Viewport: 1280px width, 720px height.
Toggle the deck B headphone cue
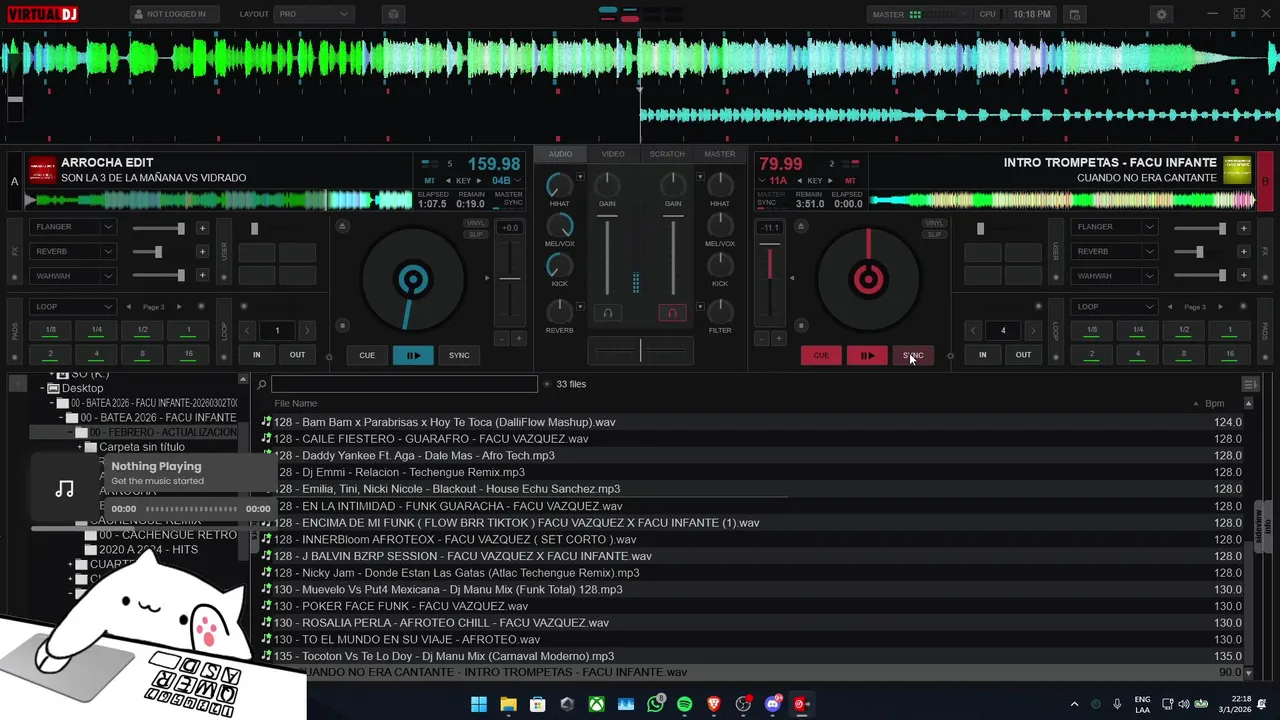(672, 313)
